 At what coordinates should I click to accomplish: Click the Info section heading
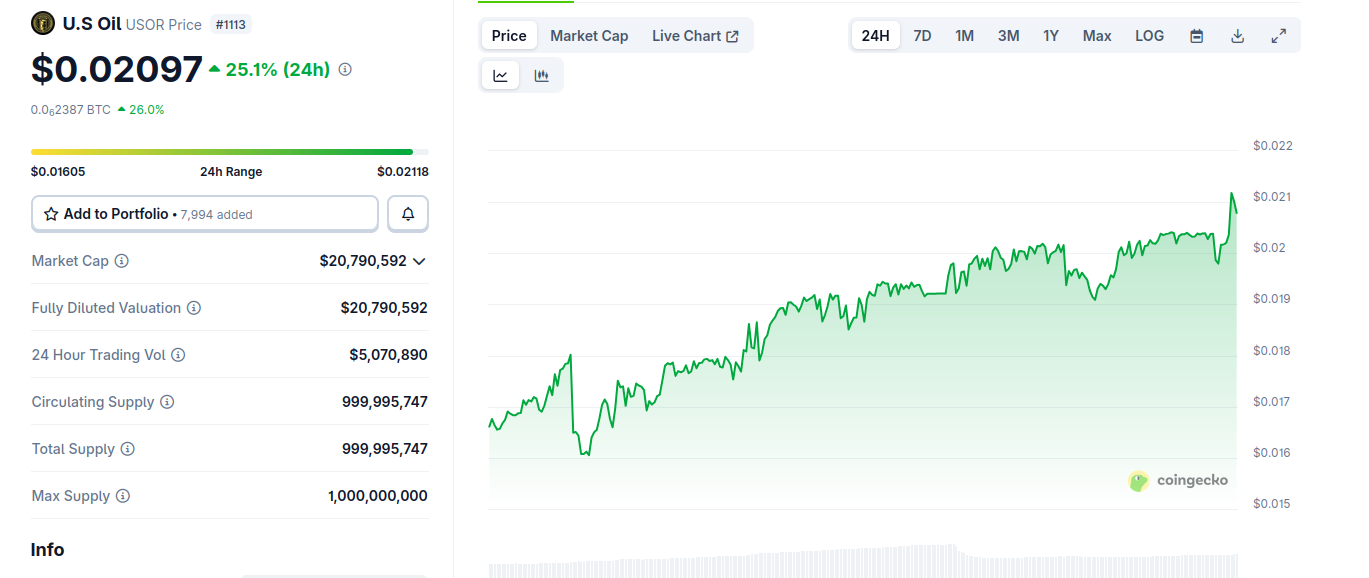47,550
